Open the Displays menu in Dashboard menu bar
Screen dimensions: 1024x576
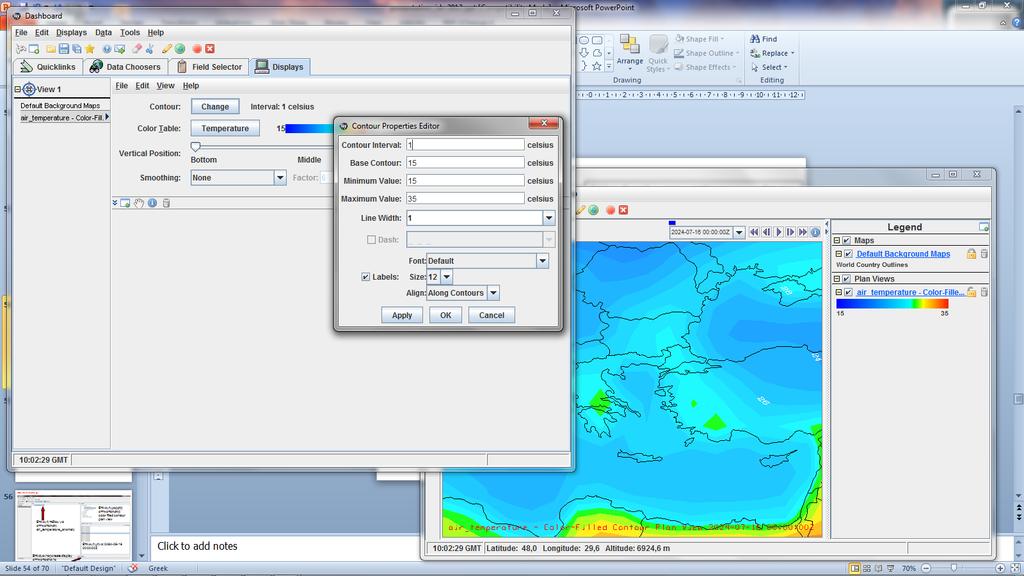71,33
